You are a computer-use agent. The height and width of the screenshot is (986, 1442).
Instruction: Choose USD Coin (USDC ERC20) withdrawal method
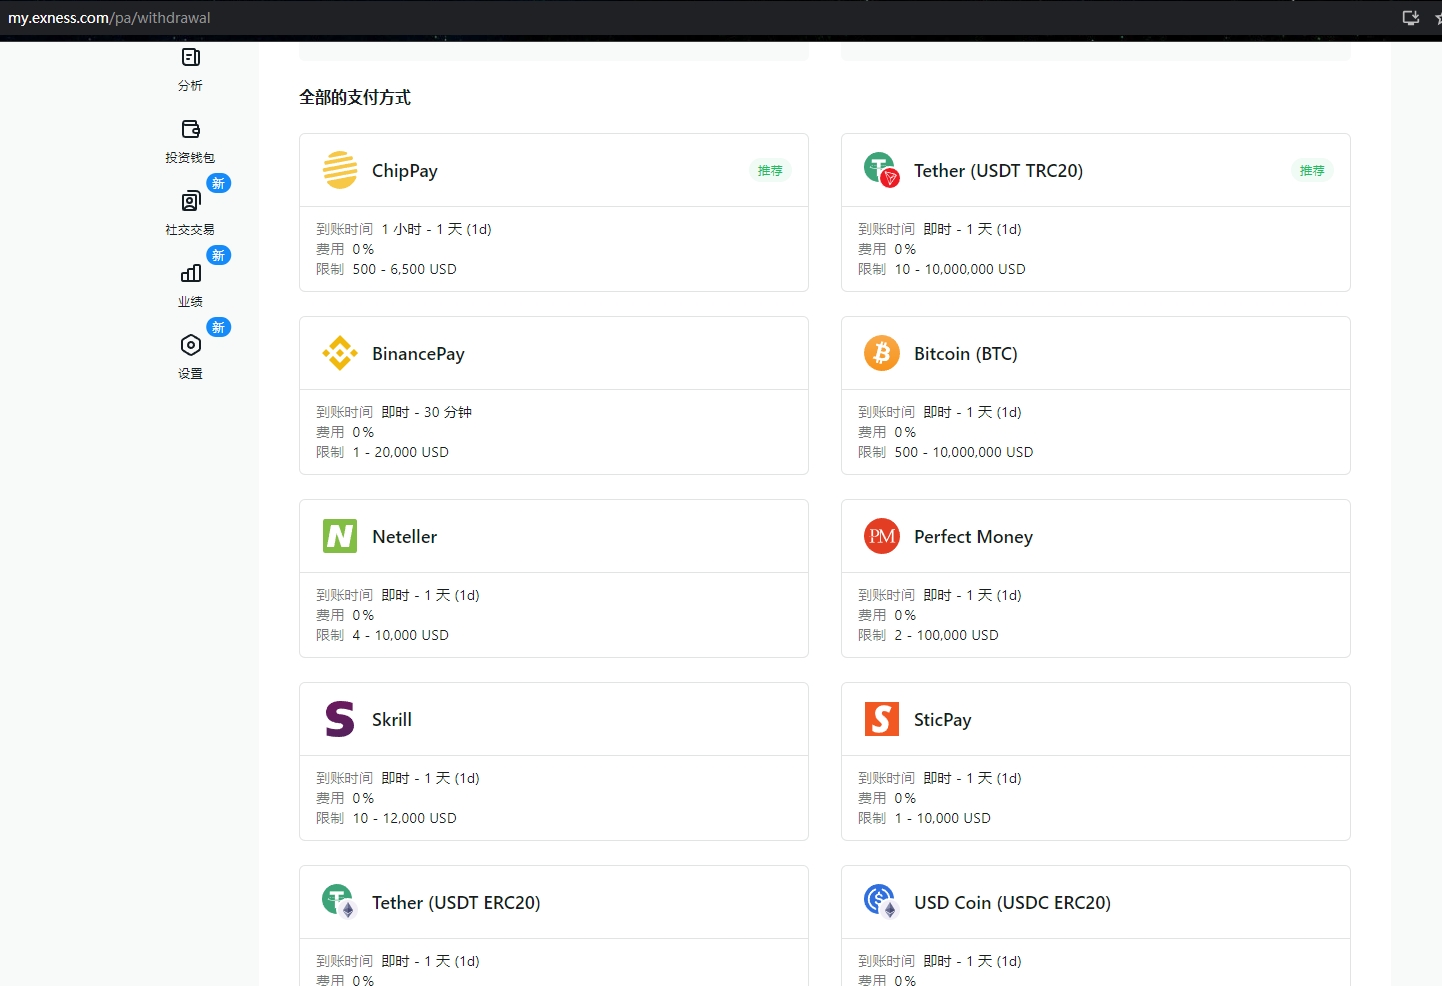click(x=1096, y=926)
